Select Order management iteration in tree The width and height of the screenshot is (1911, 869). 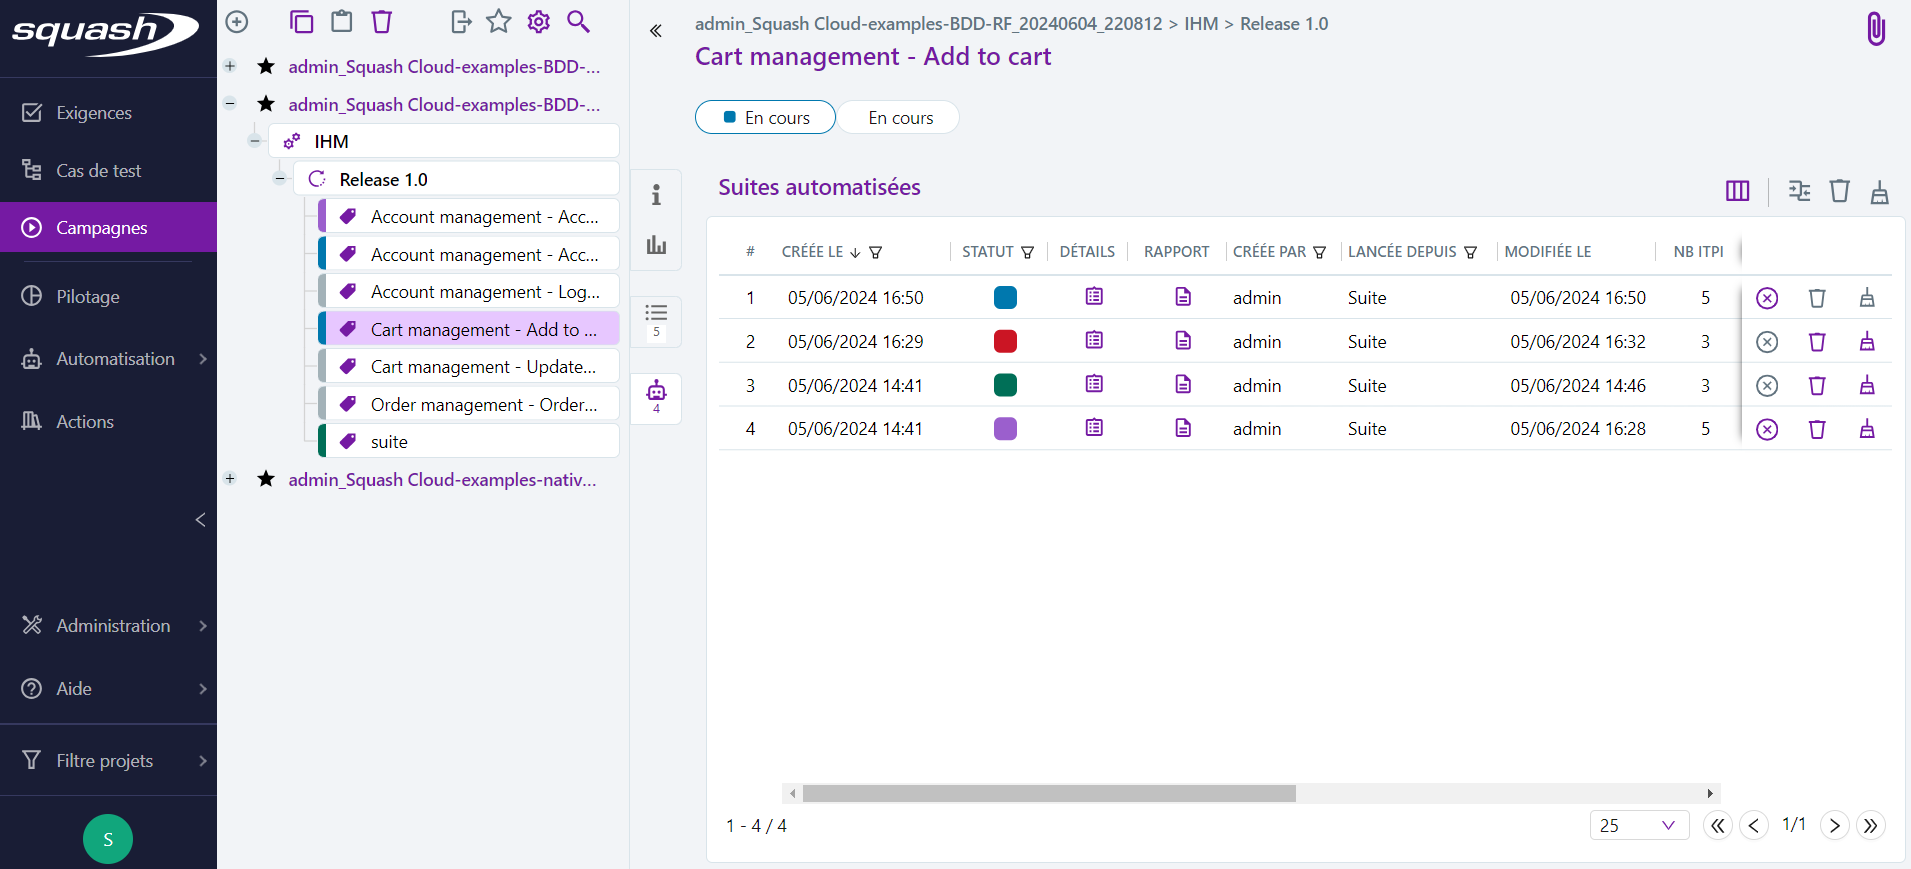coord(483,405)
